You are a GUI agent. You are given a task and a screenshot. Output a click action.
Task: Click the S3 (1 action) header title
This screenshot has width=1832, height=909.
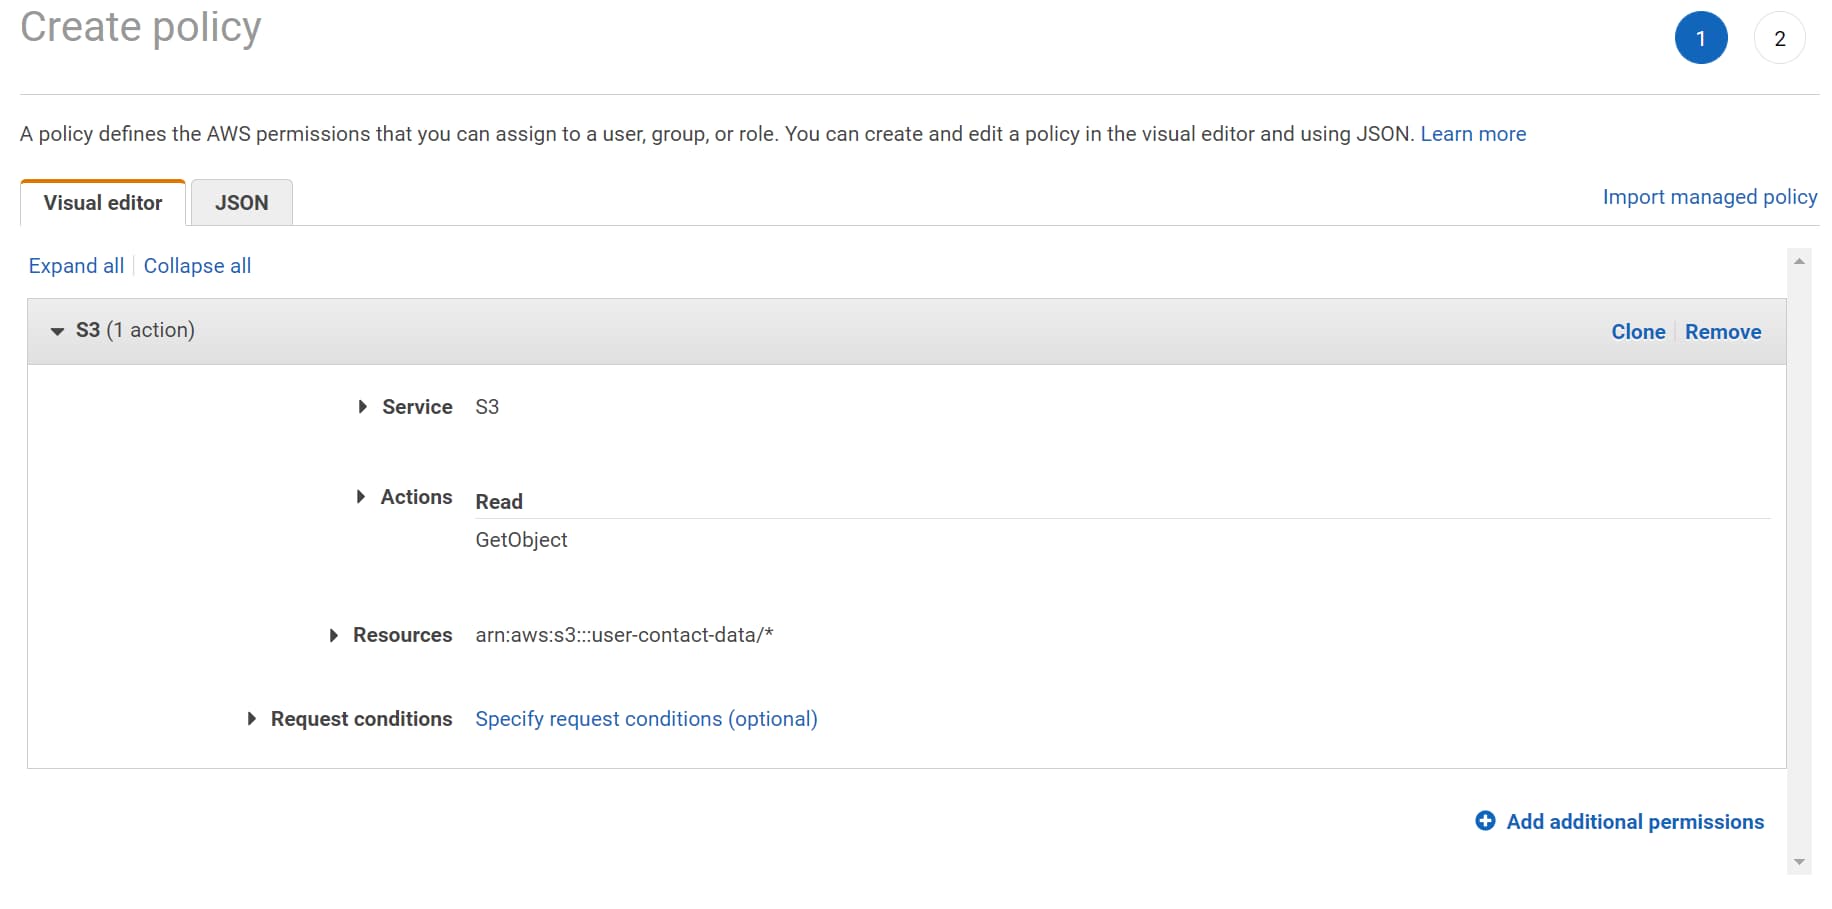coord(135,330)
